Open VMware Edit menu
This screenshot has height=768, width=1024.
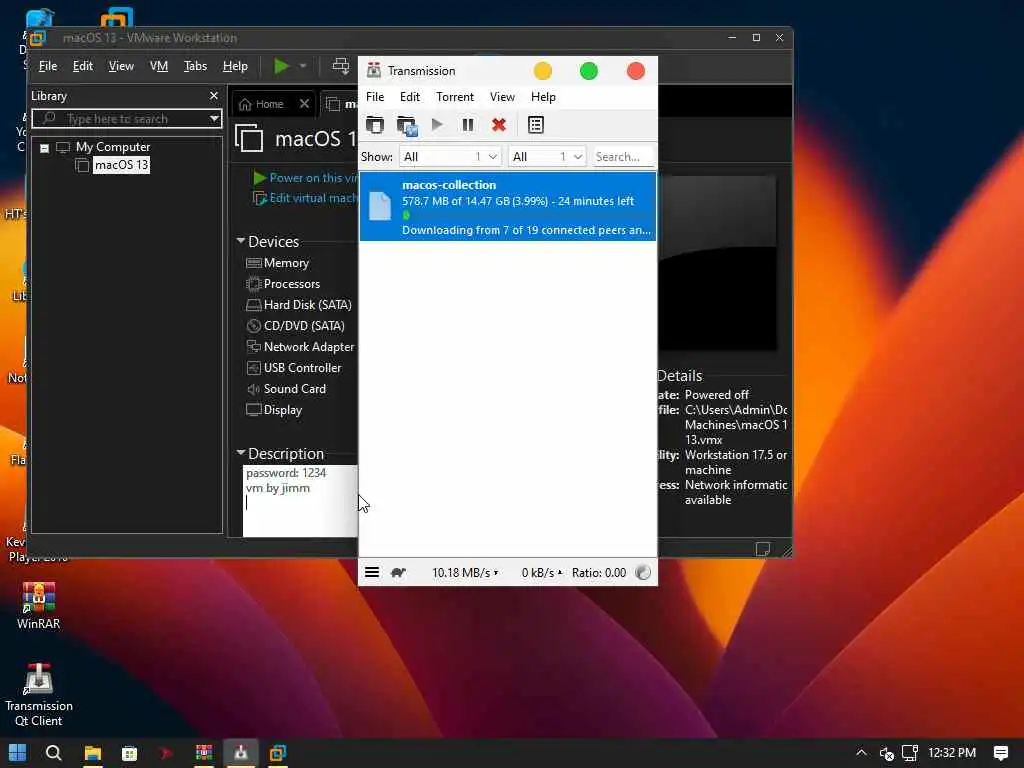[82, 66]
